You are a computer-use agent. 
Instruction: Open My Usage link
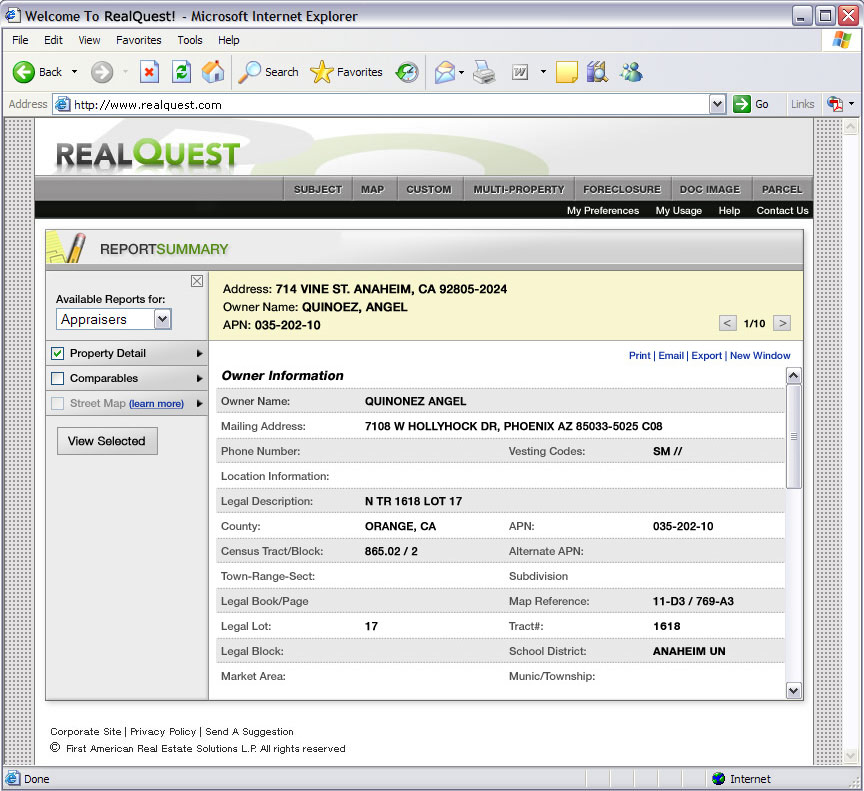(x=678, y=210)
